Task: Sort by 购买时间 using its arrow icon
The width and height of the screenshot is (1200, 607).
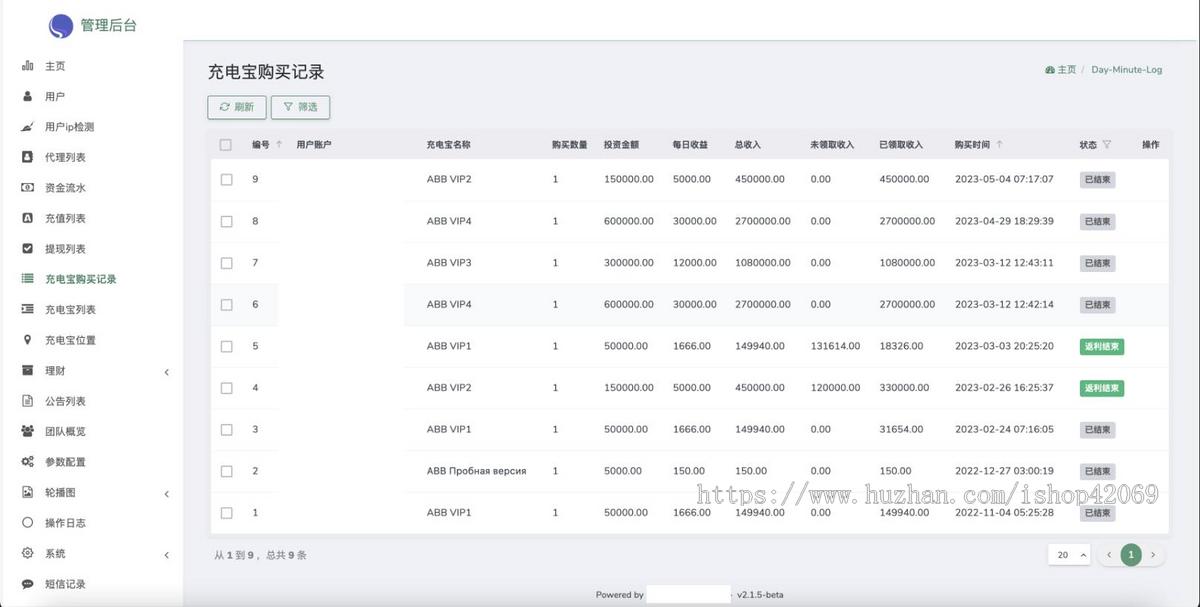Action: tap(999, 145)
